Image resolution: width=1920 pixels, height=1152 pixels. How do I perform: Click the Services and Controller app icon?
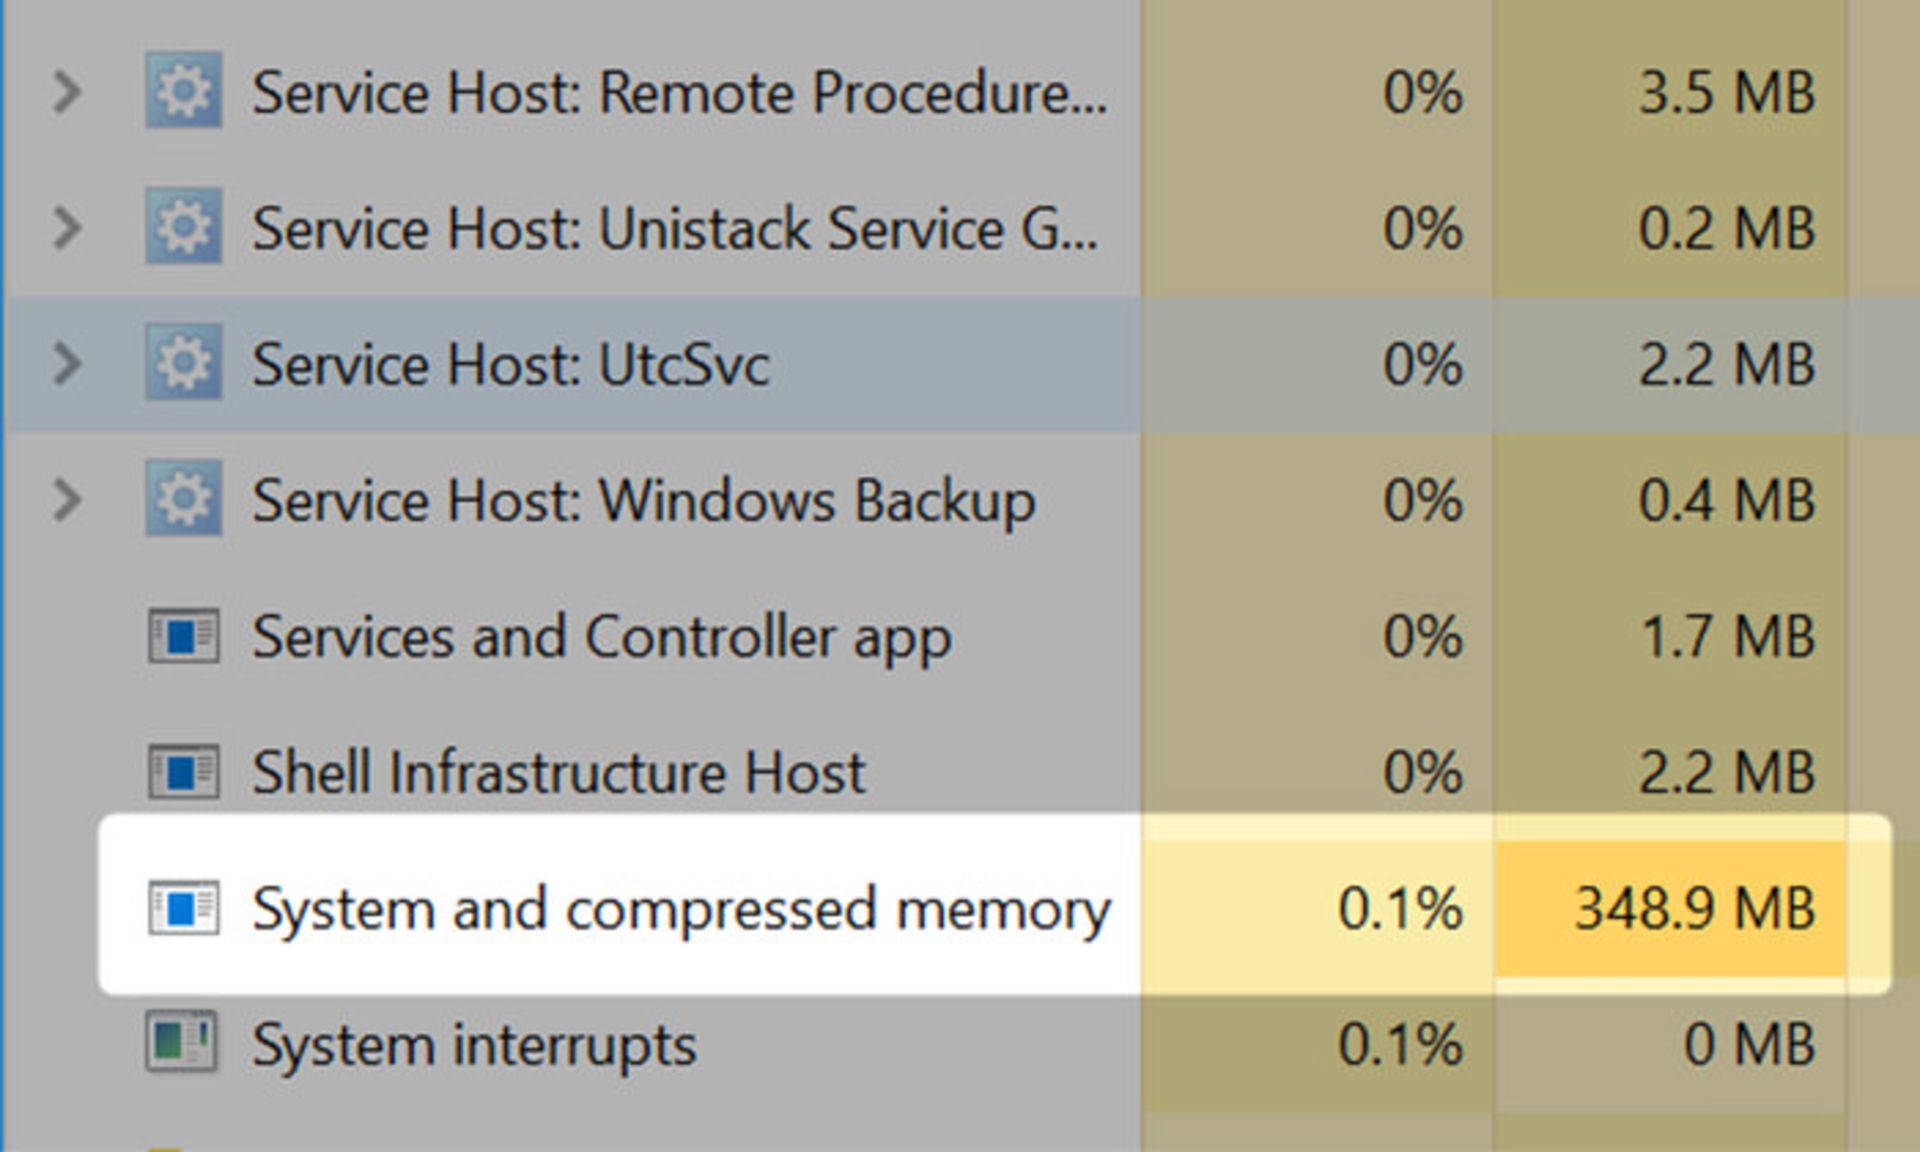[x=183, y=636]
